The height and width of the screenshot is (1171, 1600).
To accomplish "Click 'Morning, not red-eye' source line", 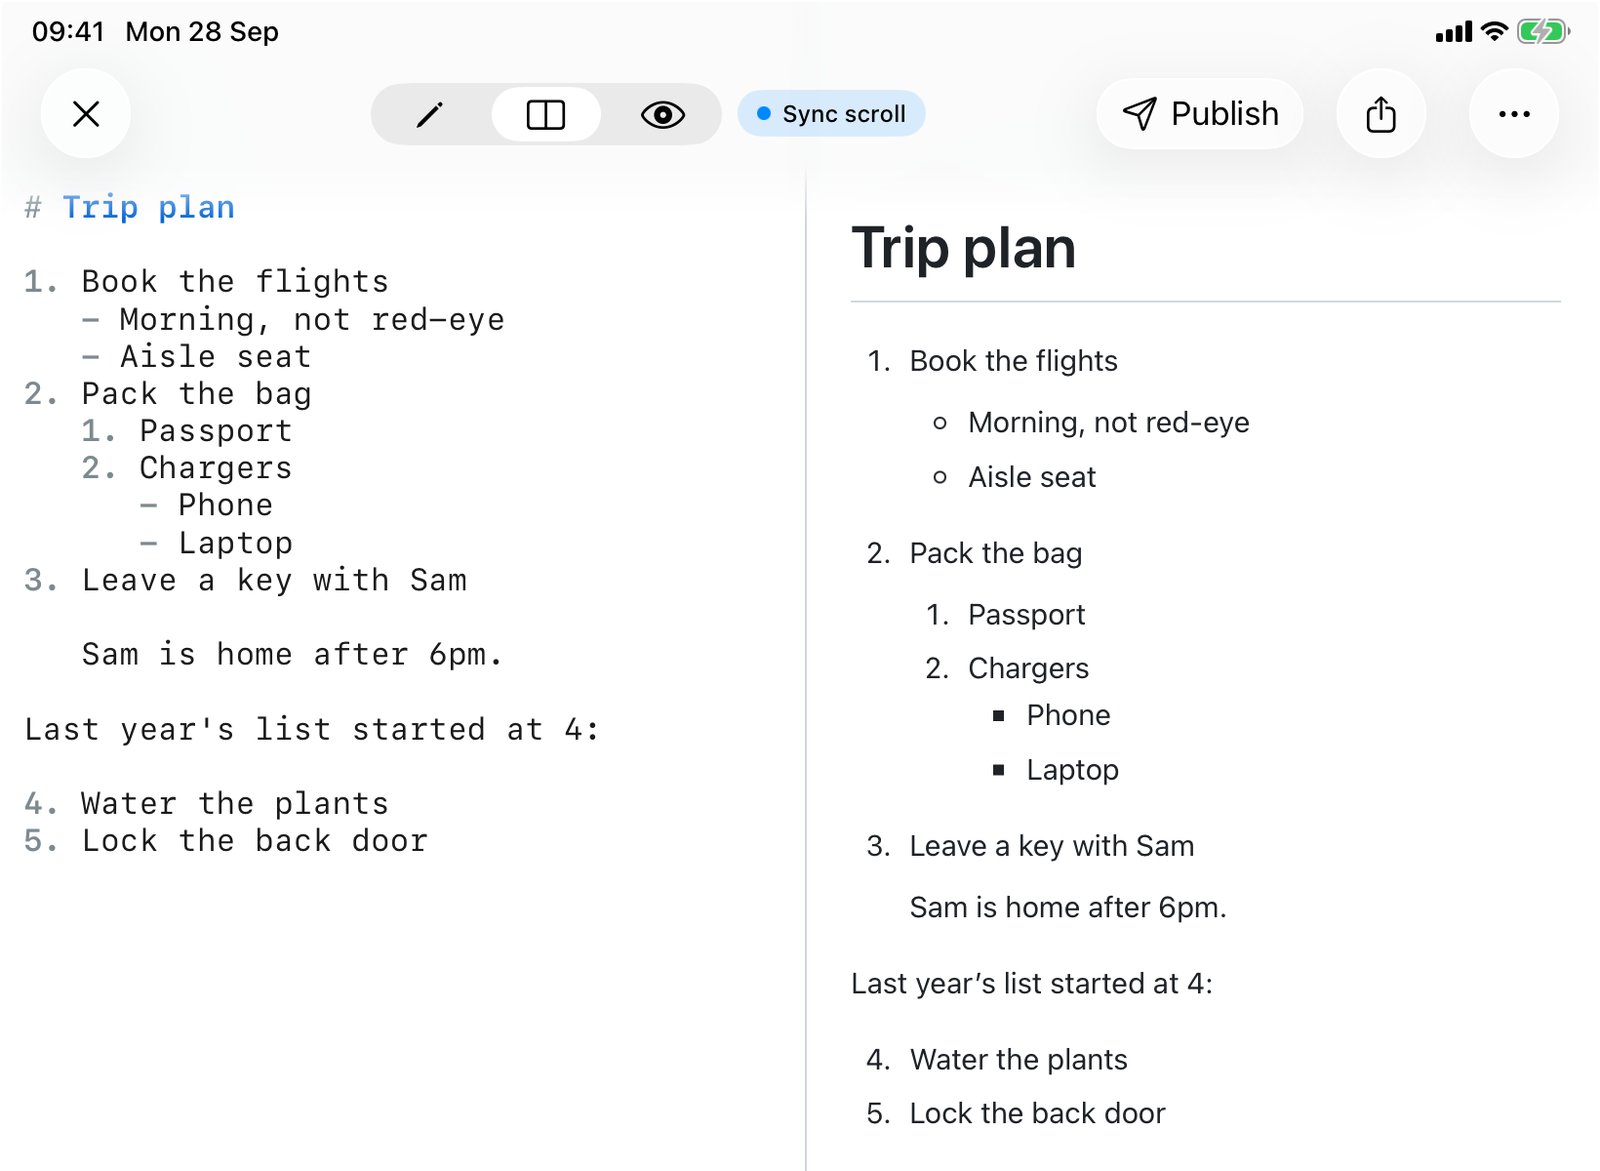I will click(312, 319).
